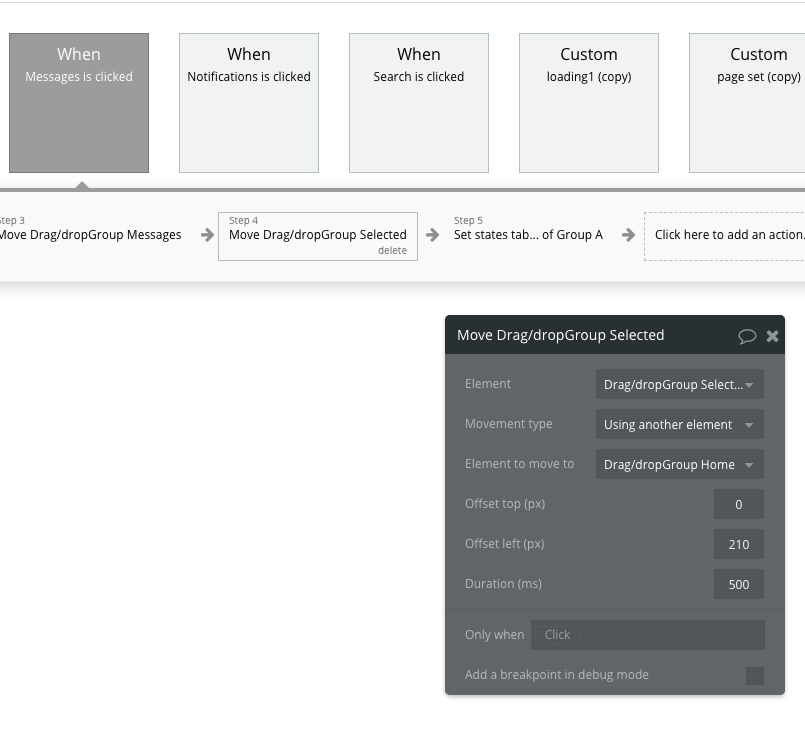Click here to add an action

click(x=728, y=235)
